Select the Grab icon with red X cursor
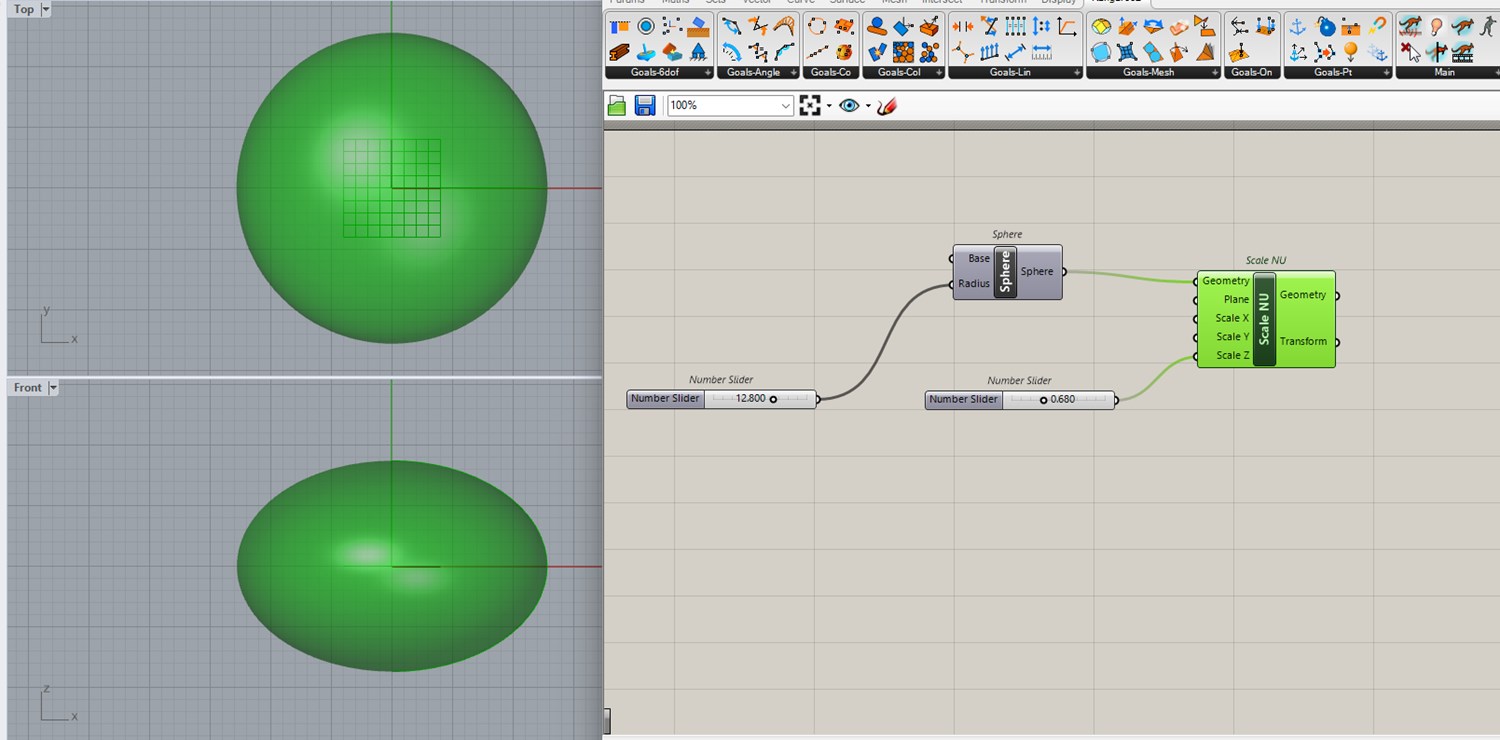The image size is (1500, 740). [1411, 52]
